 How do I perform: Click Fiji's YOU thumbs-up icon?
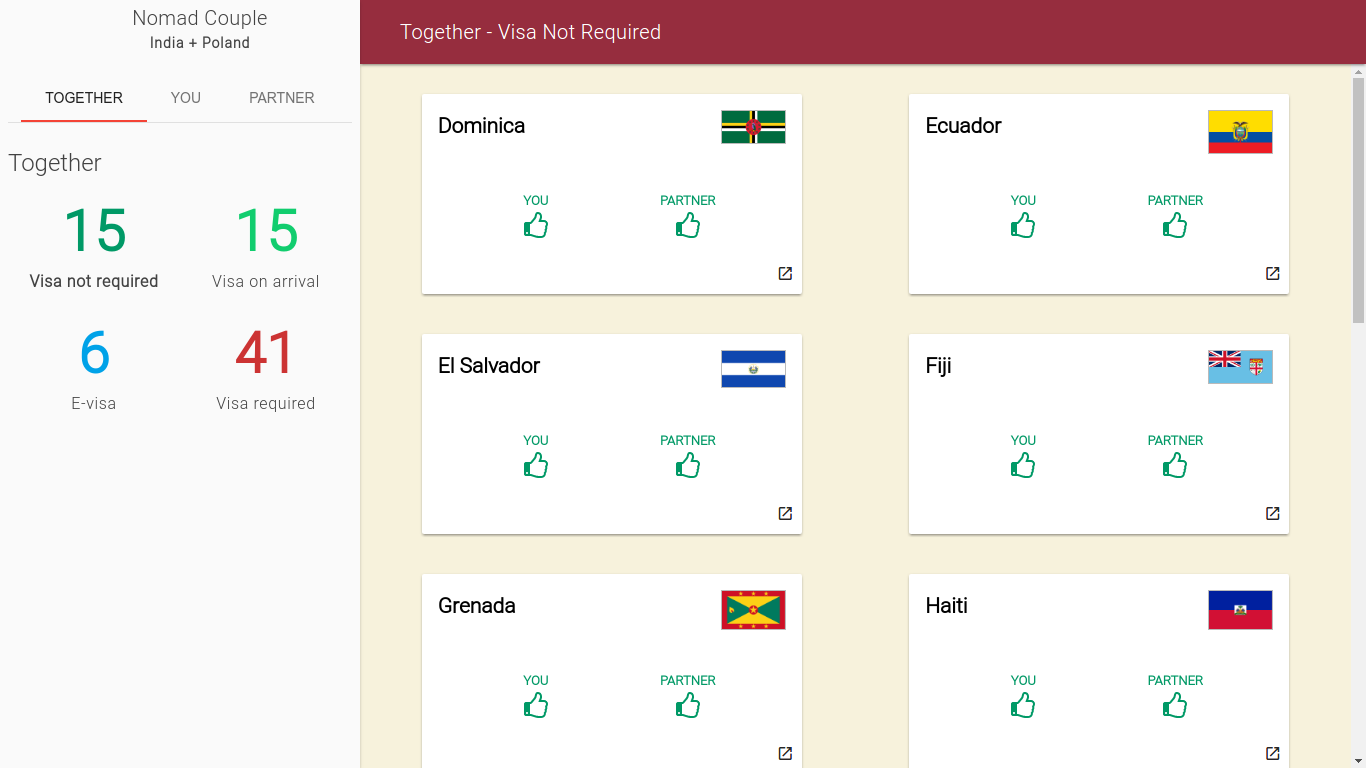(x=1023, y=465)
